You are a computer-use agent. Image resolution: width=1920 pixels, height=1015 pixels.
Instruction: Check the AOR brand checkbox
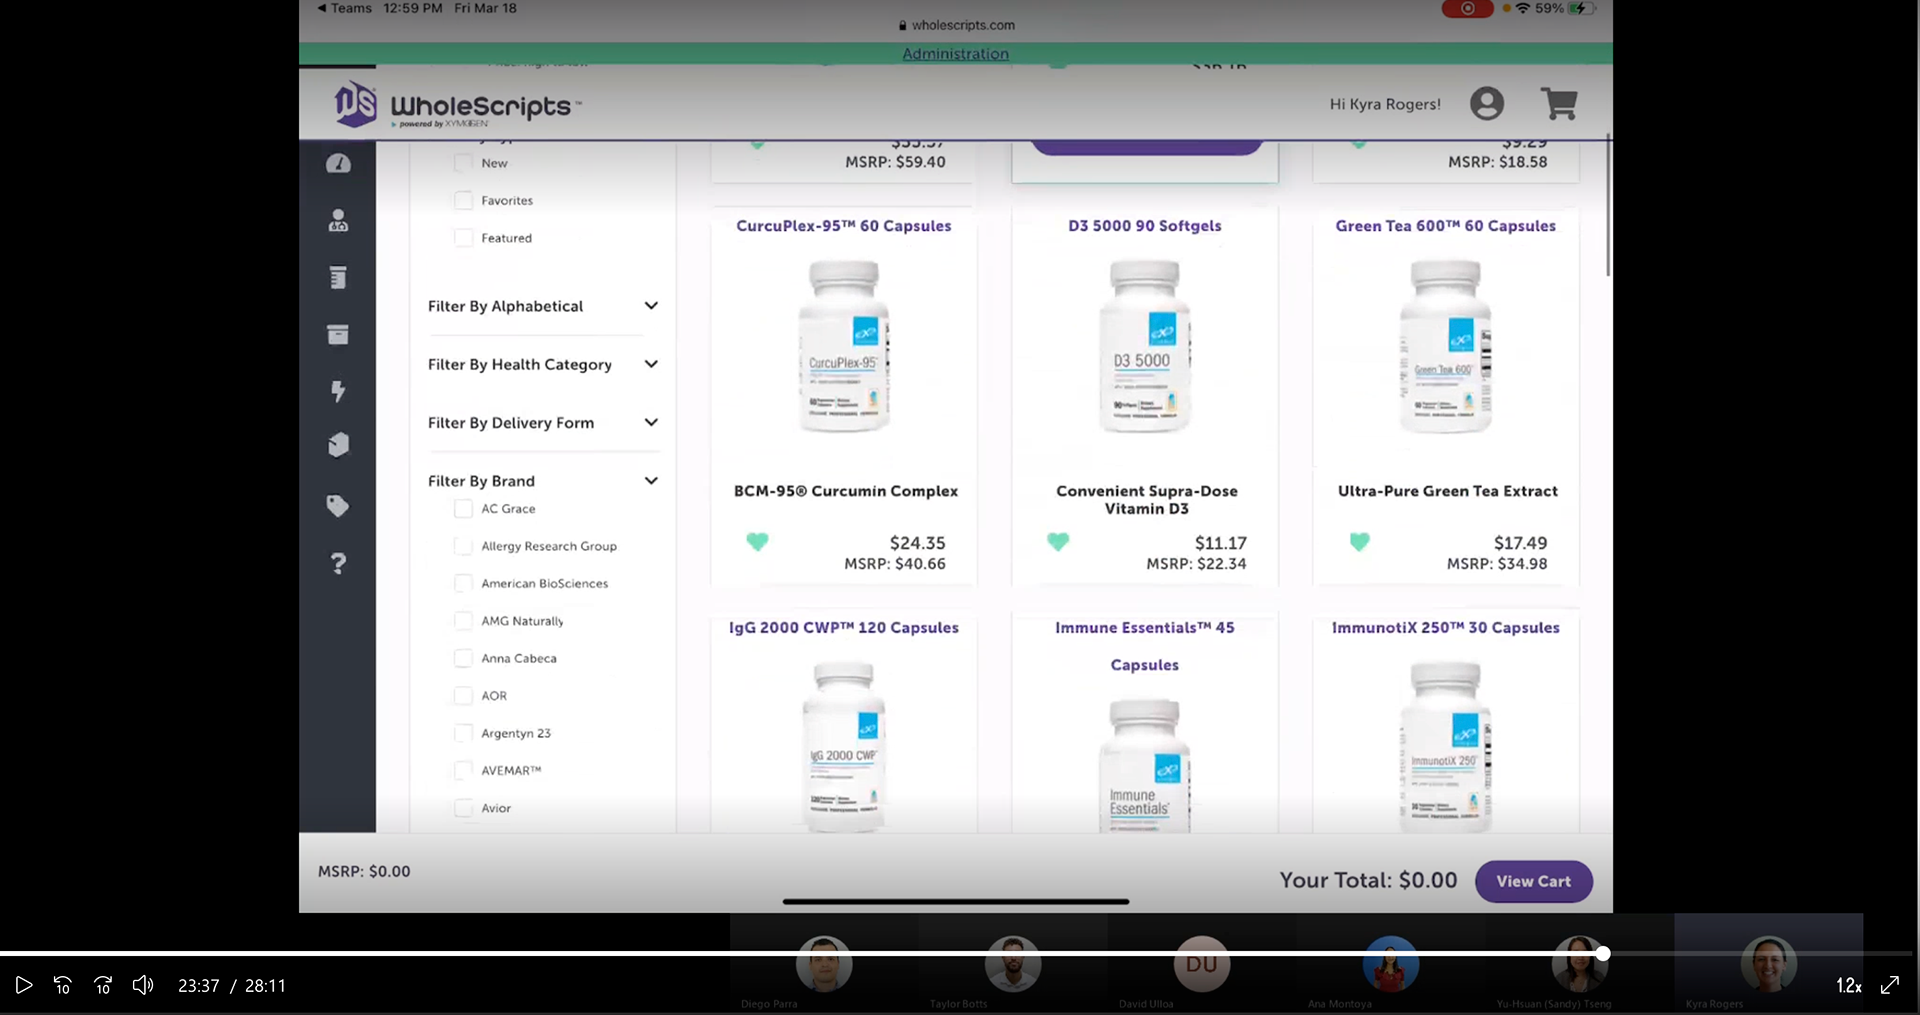point(463,695)
